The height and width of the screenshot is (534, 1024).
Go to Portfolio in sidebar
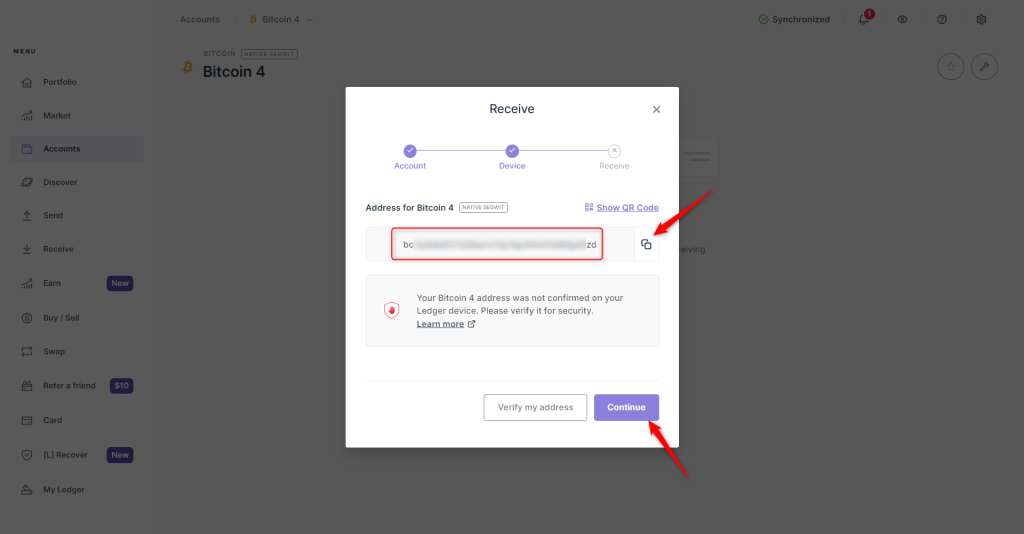point(60,82)
